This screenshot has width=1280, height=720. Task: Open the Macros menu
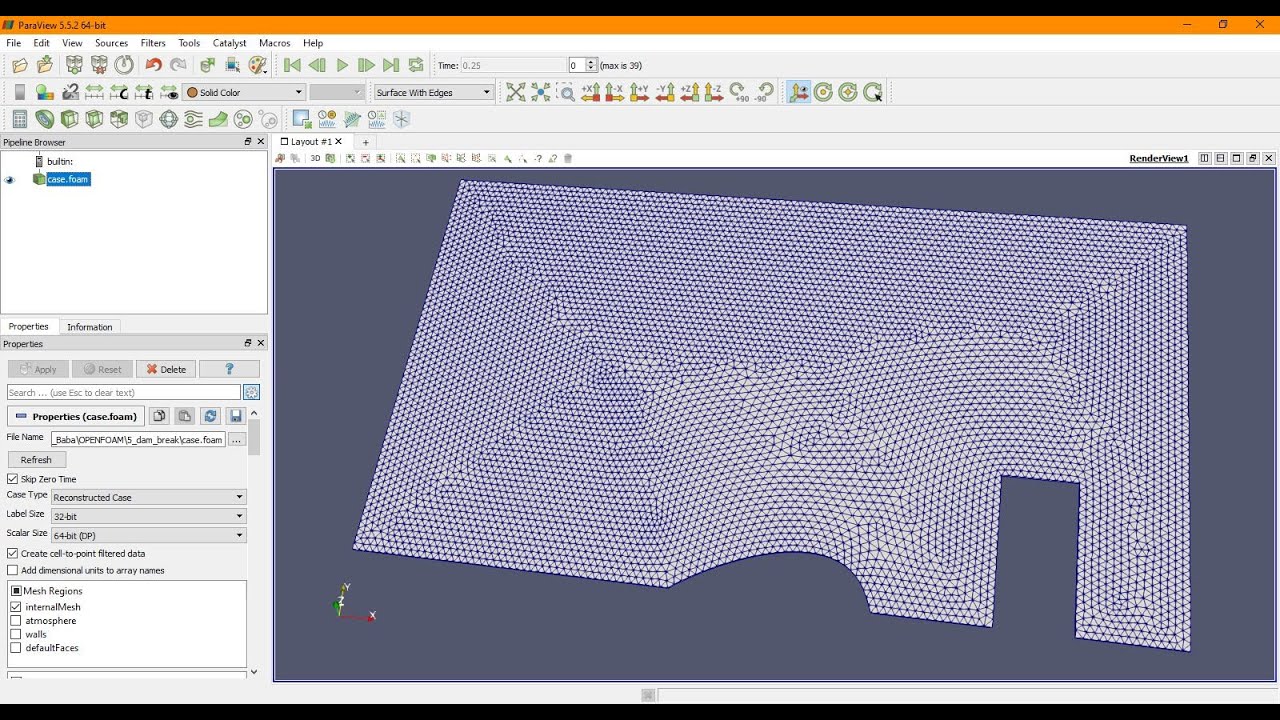click(274, 43)
